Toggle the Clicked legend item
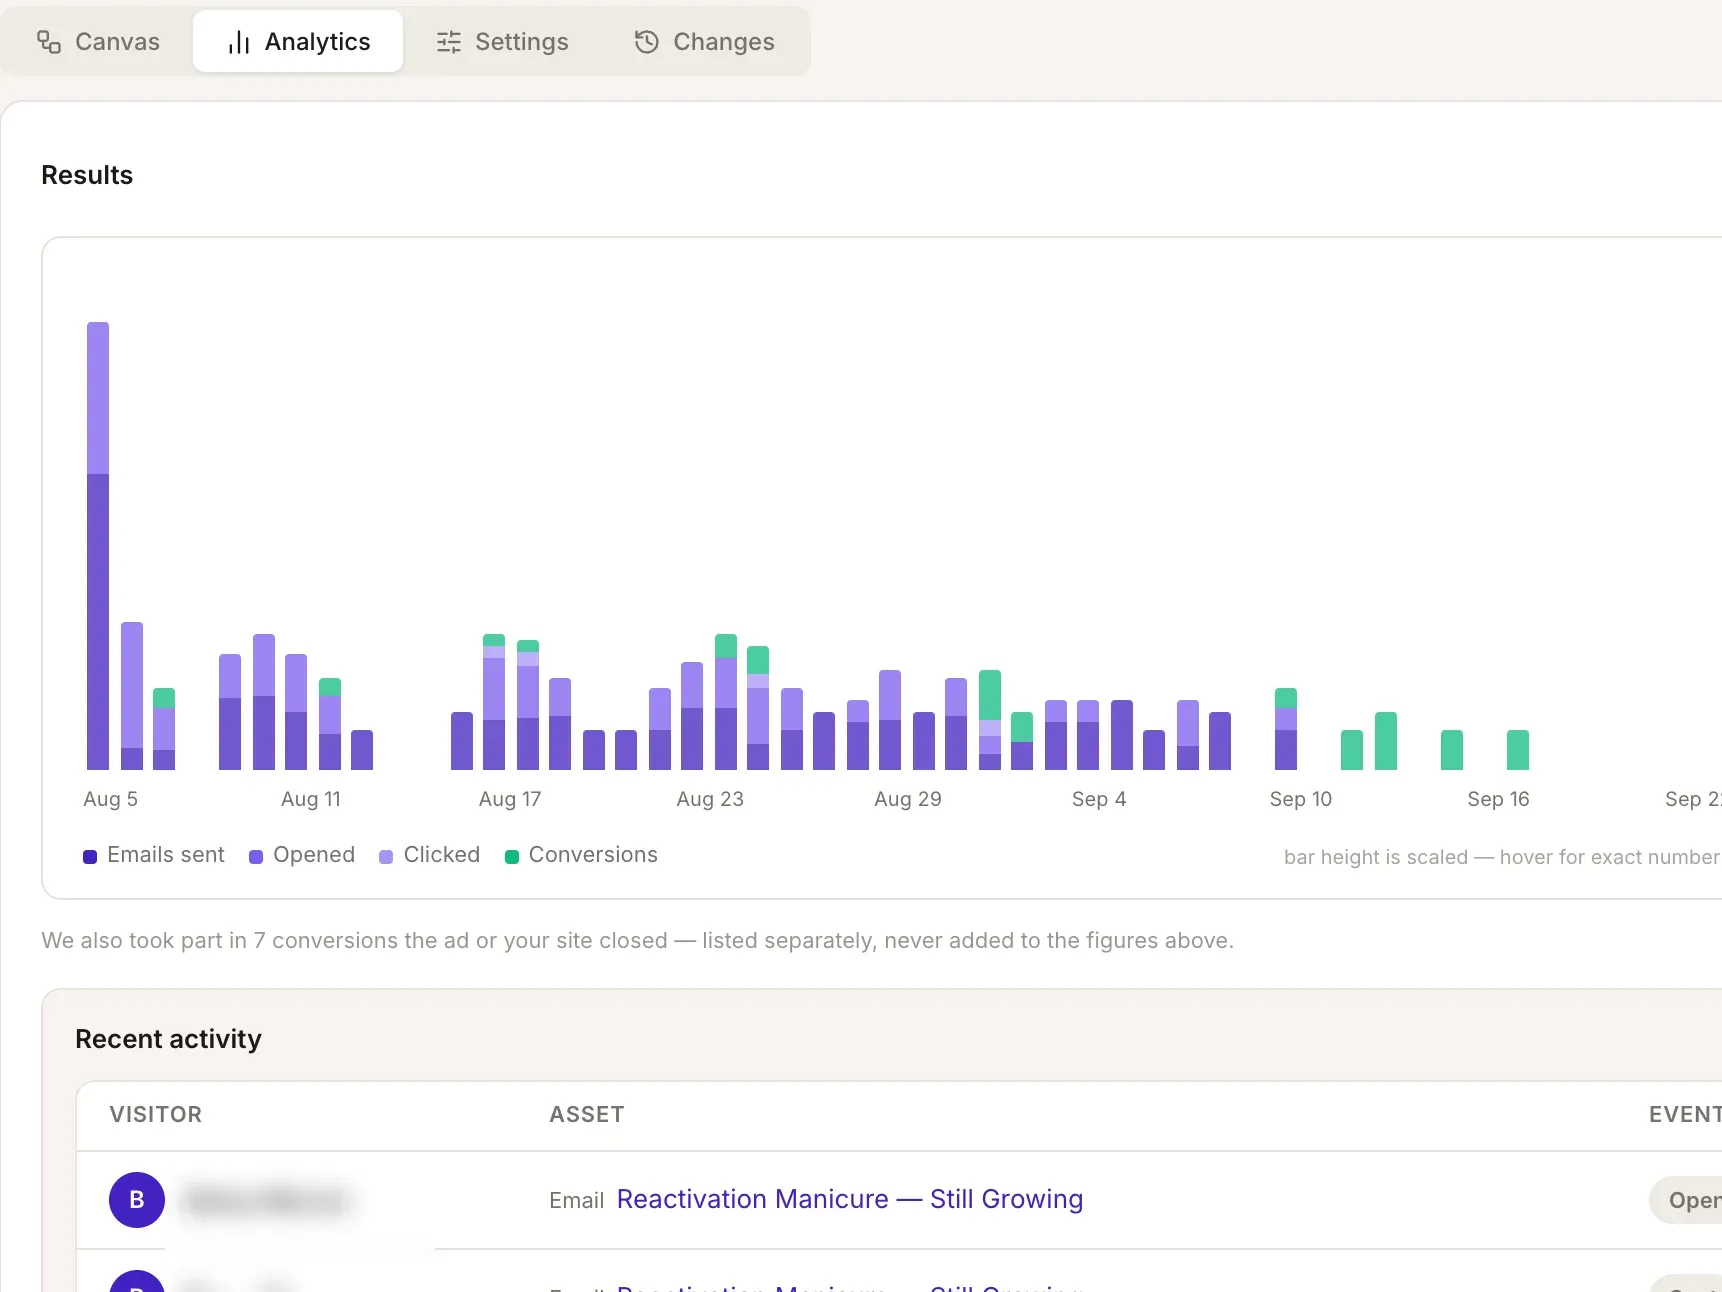This screenshot has height=1292, width=1722. click(430, 855)
